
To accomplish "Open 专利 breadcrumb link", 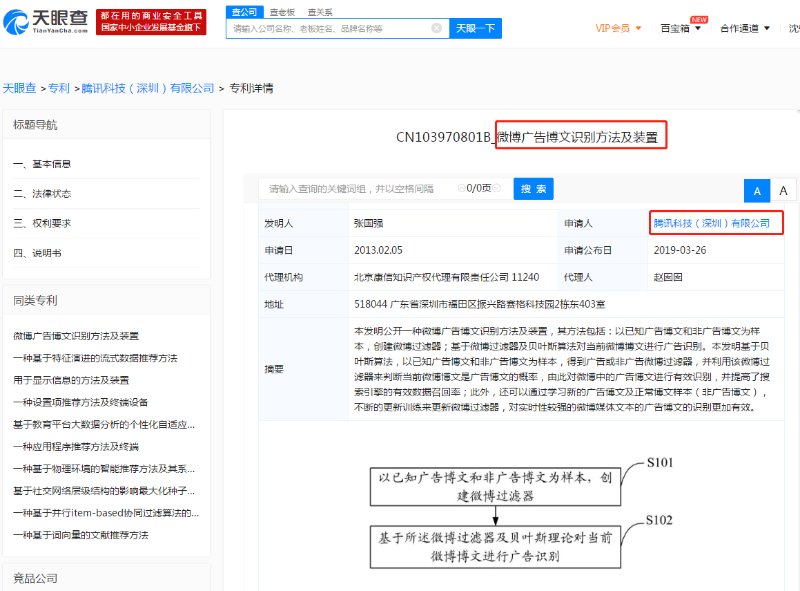I will click(x=59, y=88).
